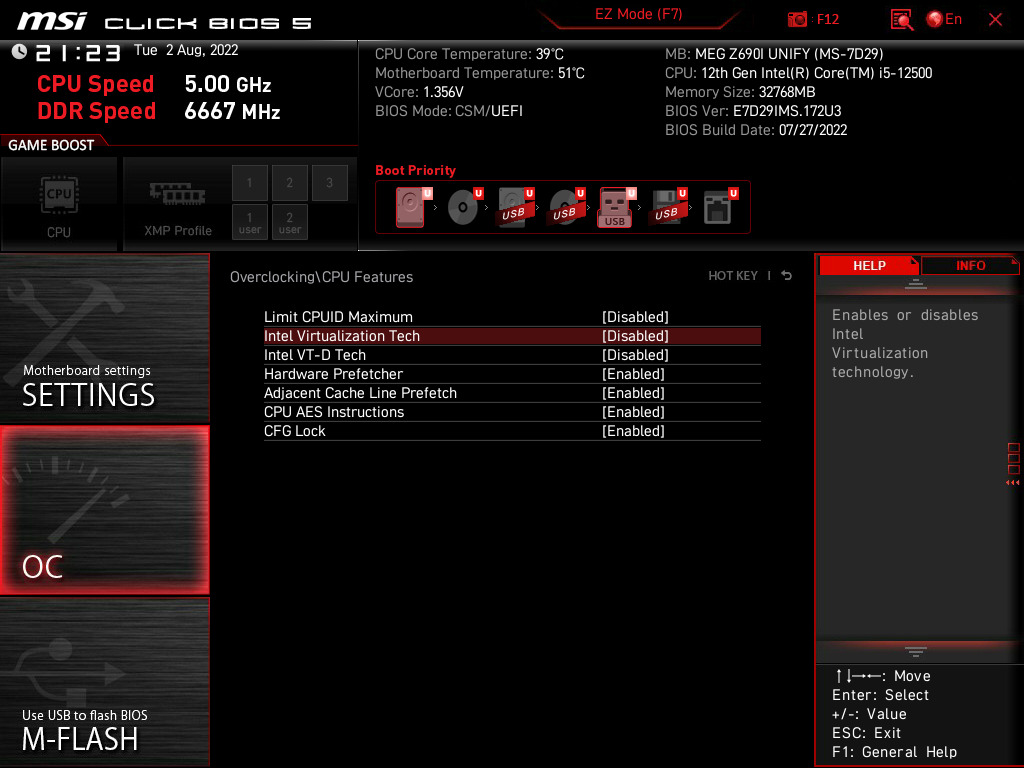Open the OC overclocking panel
Viewport: 1024px width, 768px height.
click(104, 510)
